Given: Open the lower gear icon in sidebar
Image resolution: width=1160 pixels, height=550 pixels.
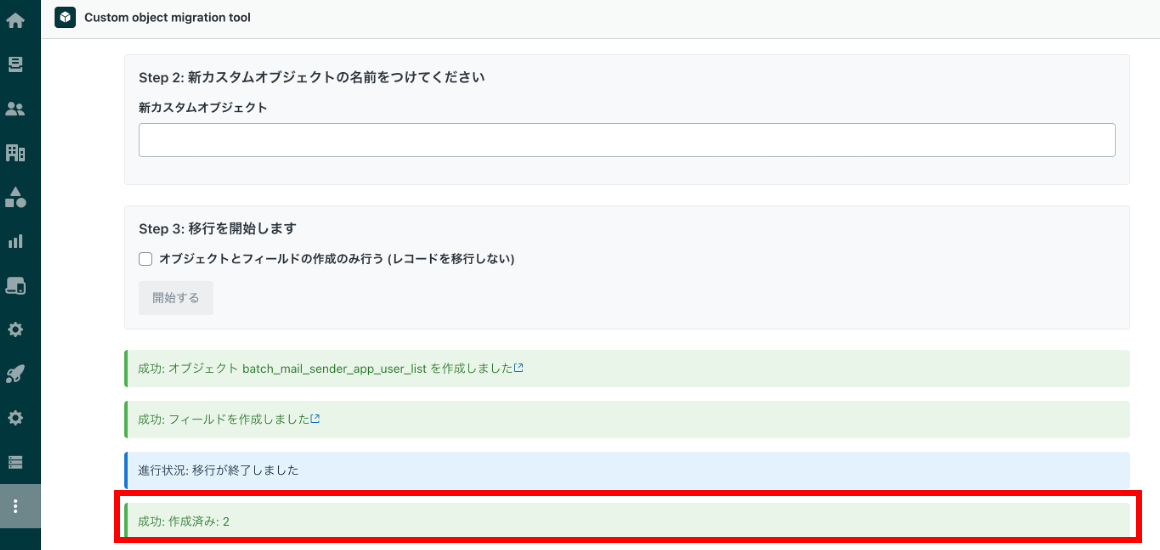Looking at the screenshot, I should point(16,417).
